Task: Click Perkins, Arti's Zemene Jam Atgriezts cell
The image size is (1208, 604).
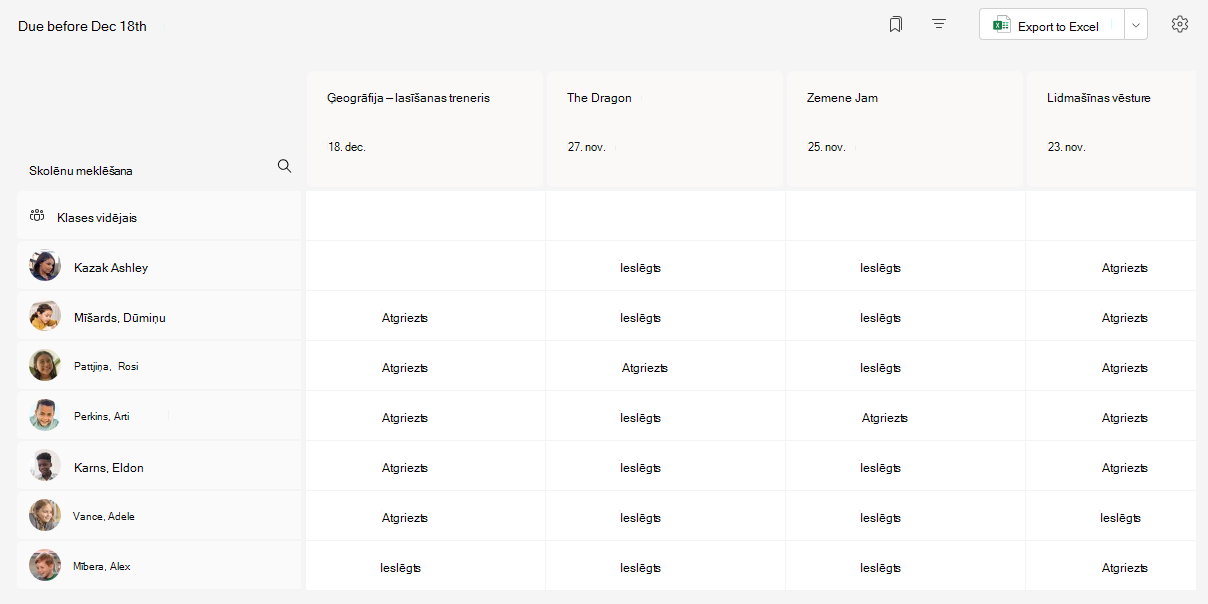Action: [885, 418]
